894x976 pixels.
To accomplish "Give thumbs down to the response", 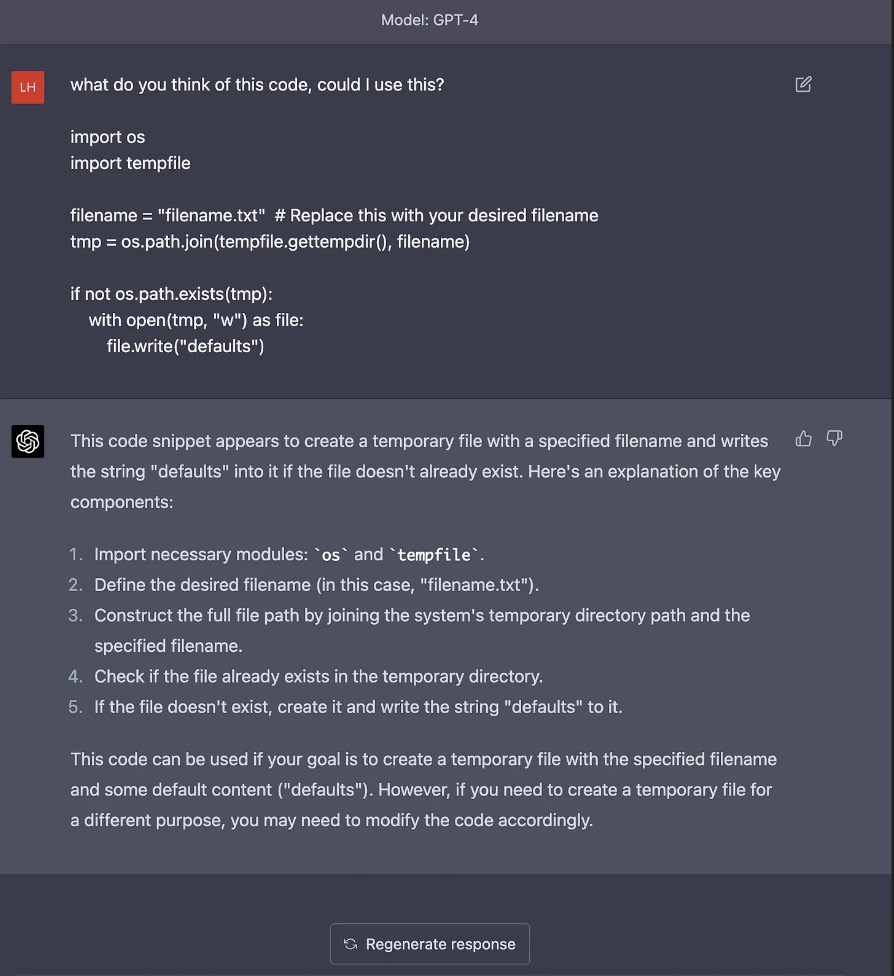I will [x=834, y=439].
